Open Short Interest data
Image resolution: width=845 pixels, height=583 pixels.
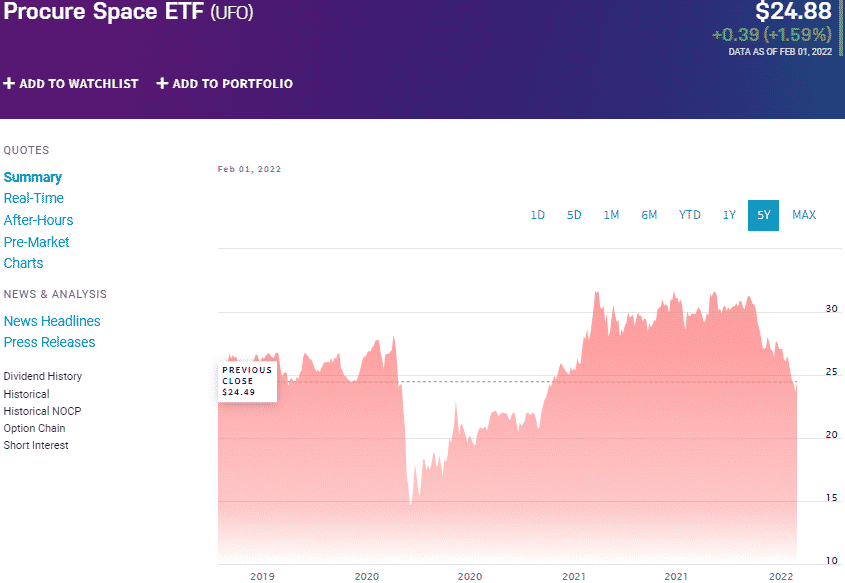pyautogui.click(x=35, y=445)
